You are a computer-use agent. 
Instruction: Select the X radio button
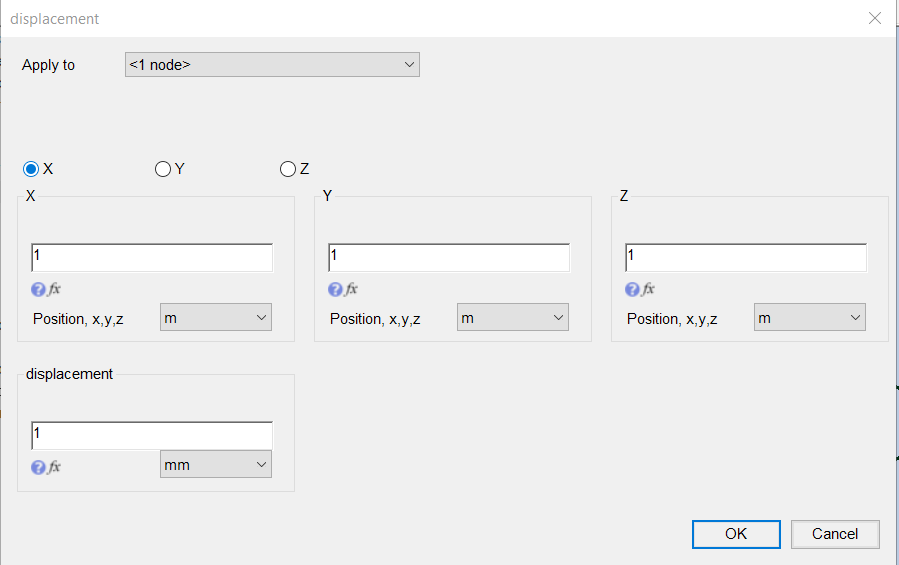tap(31, 169)
